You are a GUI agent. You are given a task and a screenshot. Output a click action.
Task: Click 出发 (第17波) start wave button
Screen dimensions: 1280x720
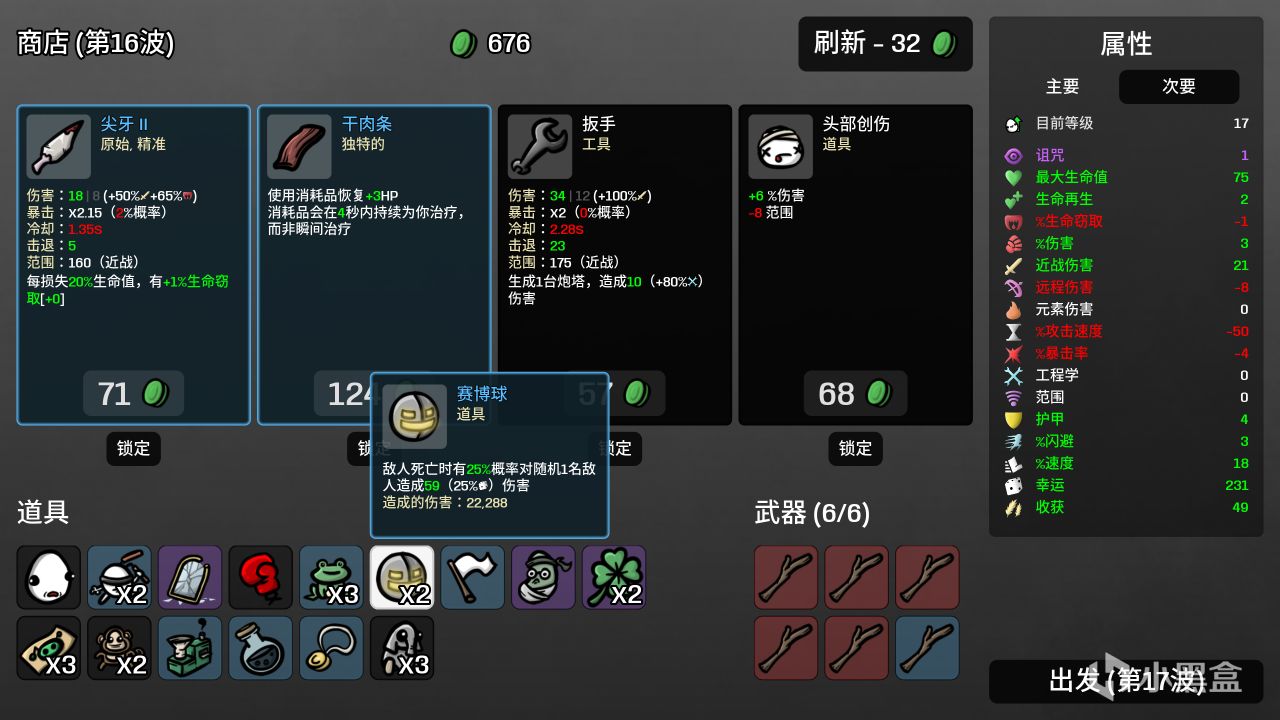pyautogui.click(x=1126, y=681)
